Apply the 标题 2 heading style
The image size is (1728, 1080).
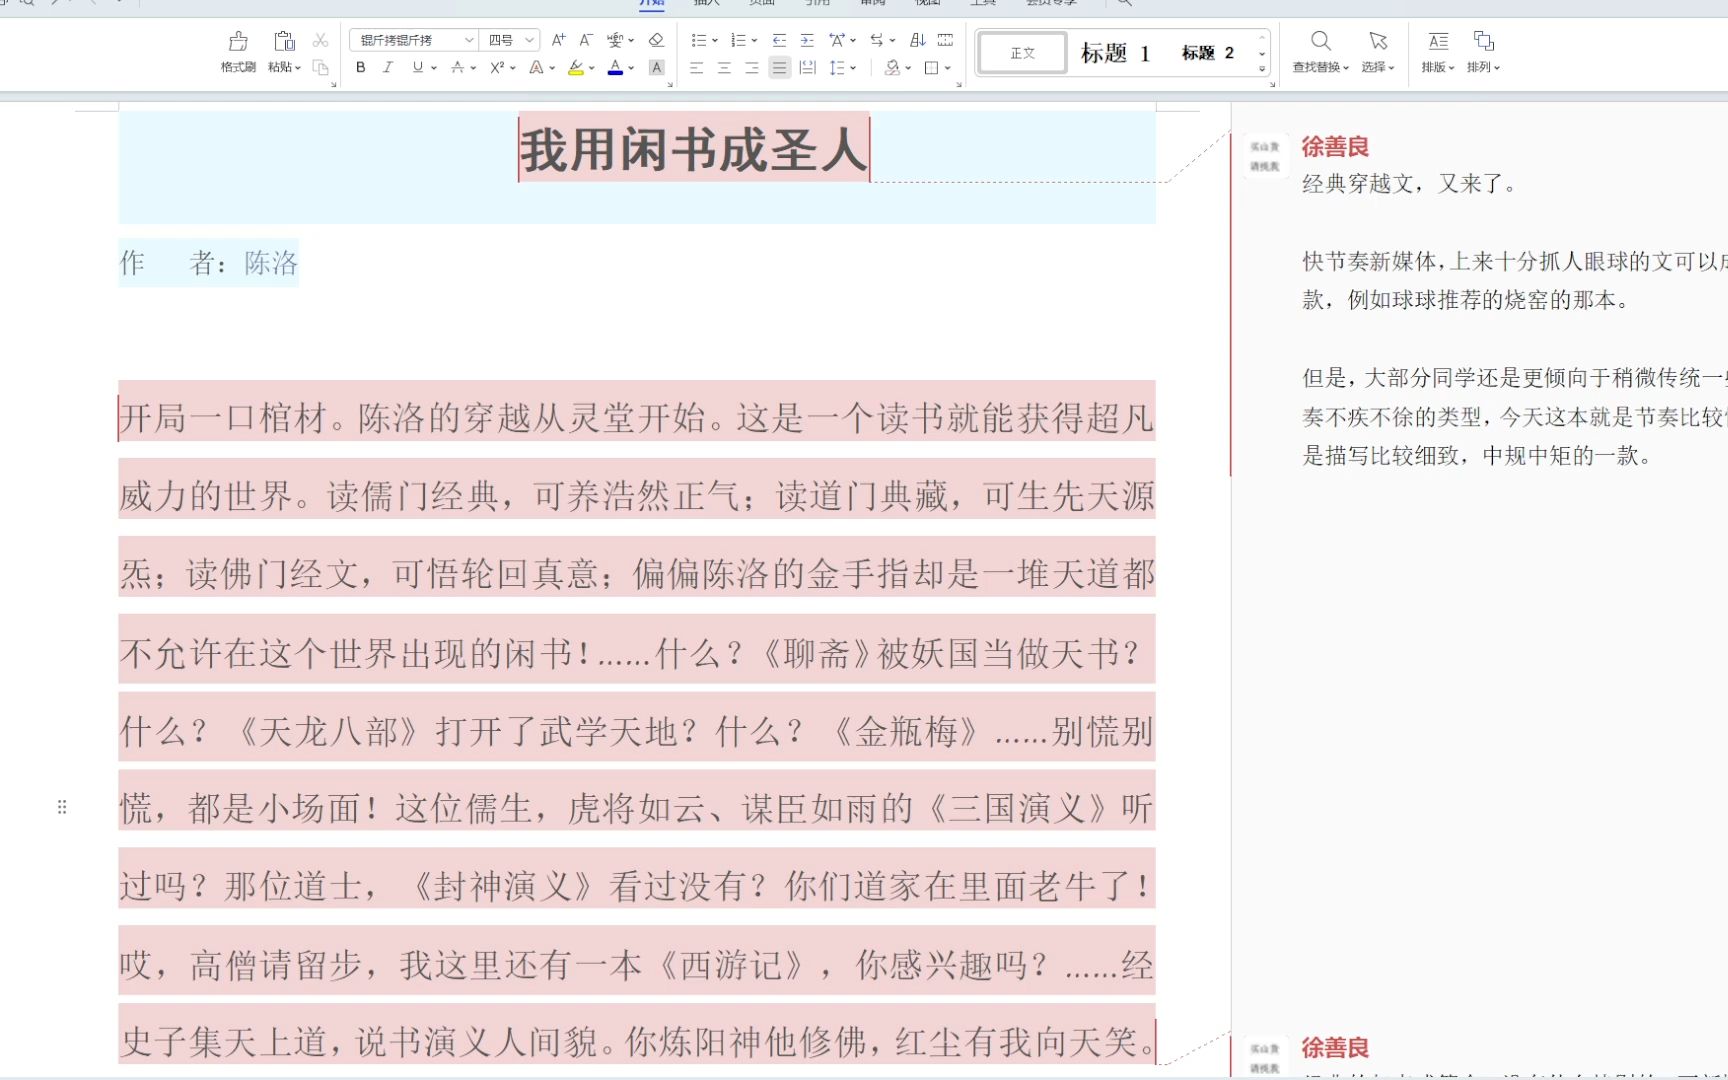click(x=1208, y=53)
